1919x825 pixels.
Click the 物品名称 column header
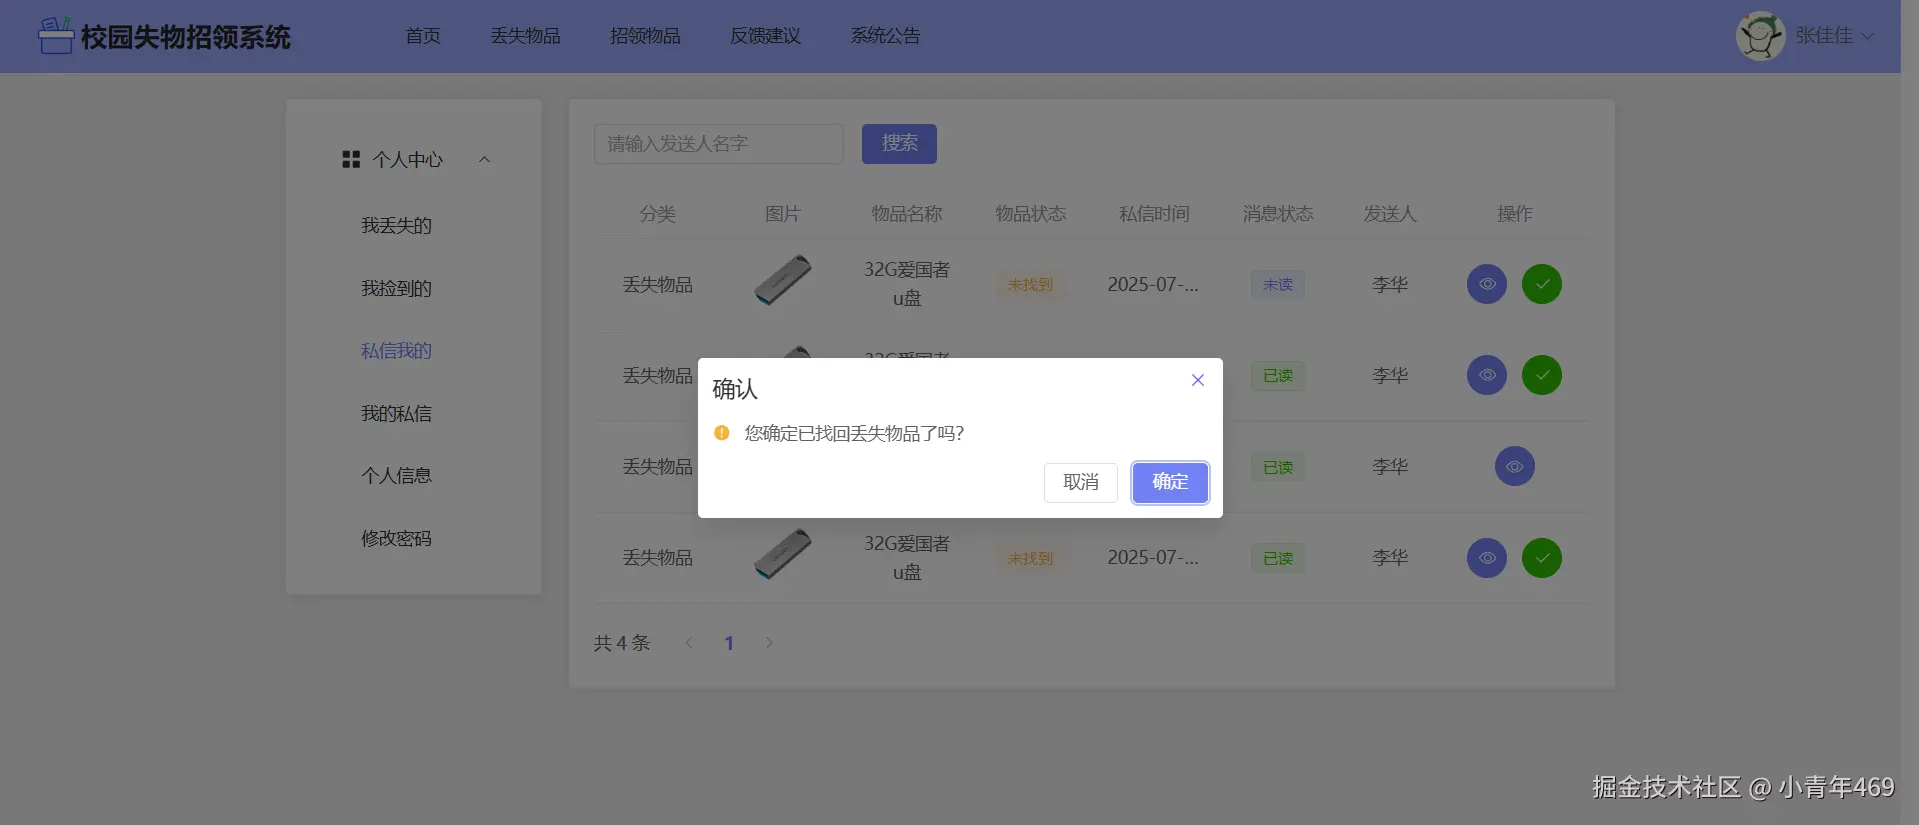click(907, 214)
